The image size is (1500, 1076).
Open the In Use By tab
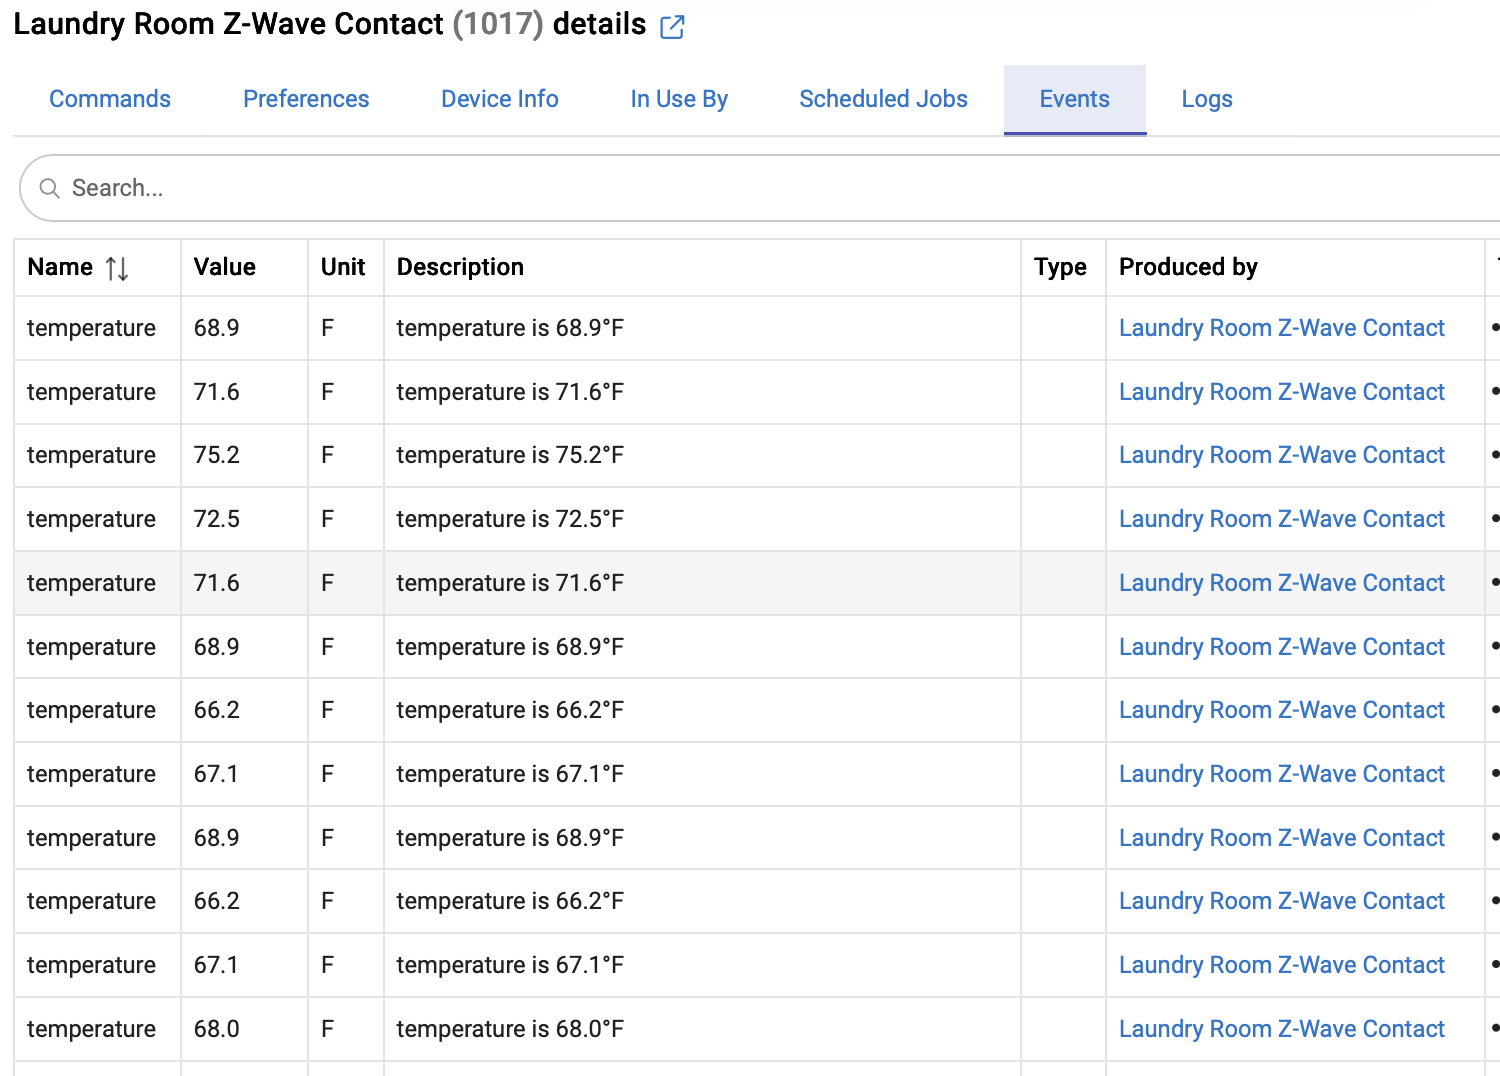click(679, 99)
